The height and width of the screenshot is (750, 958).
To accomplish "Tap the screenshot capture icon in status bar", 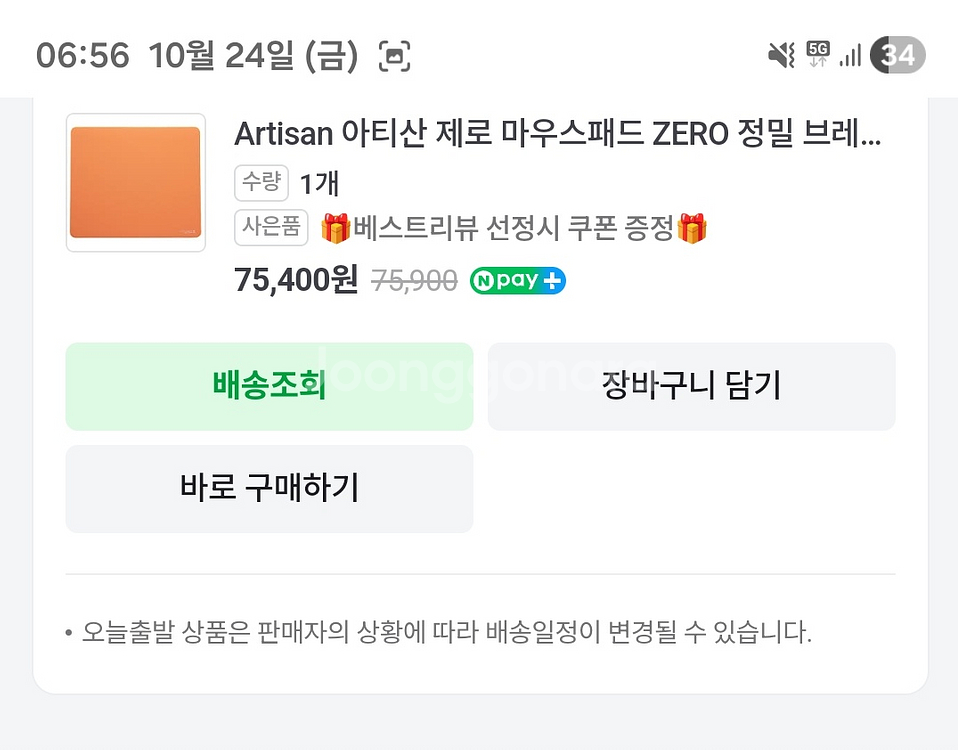I will point(395,55).
